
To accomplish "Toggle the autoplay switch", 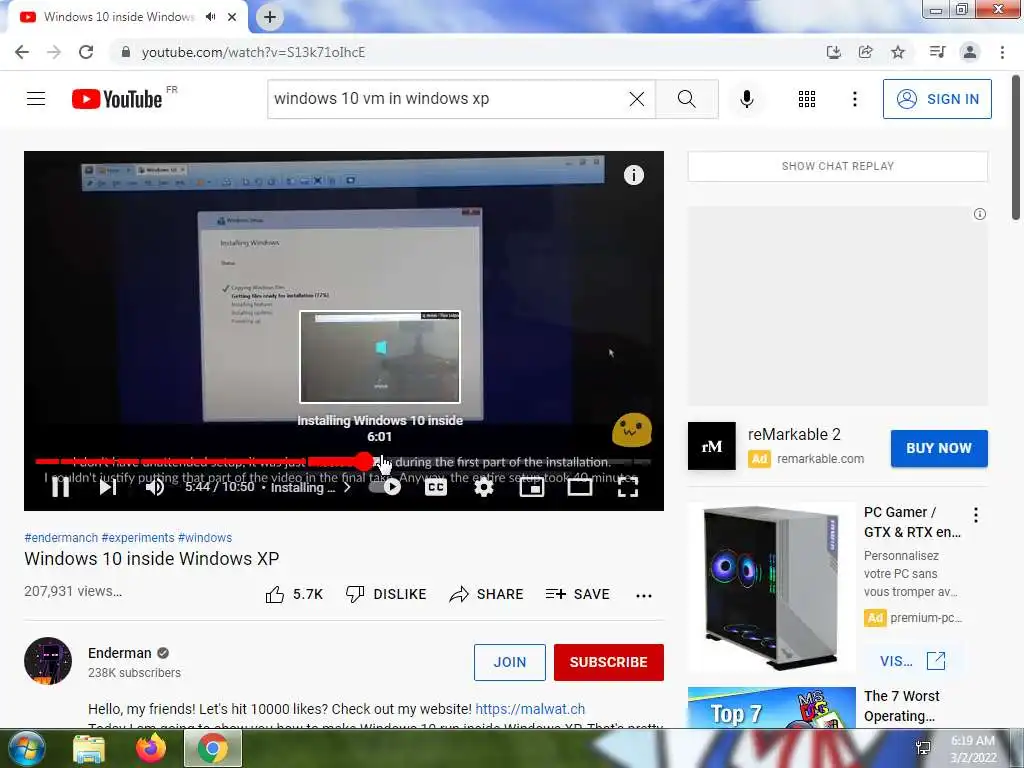I will (386, 487).
